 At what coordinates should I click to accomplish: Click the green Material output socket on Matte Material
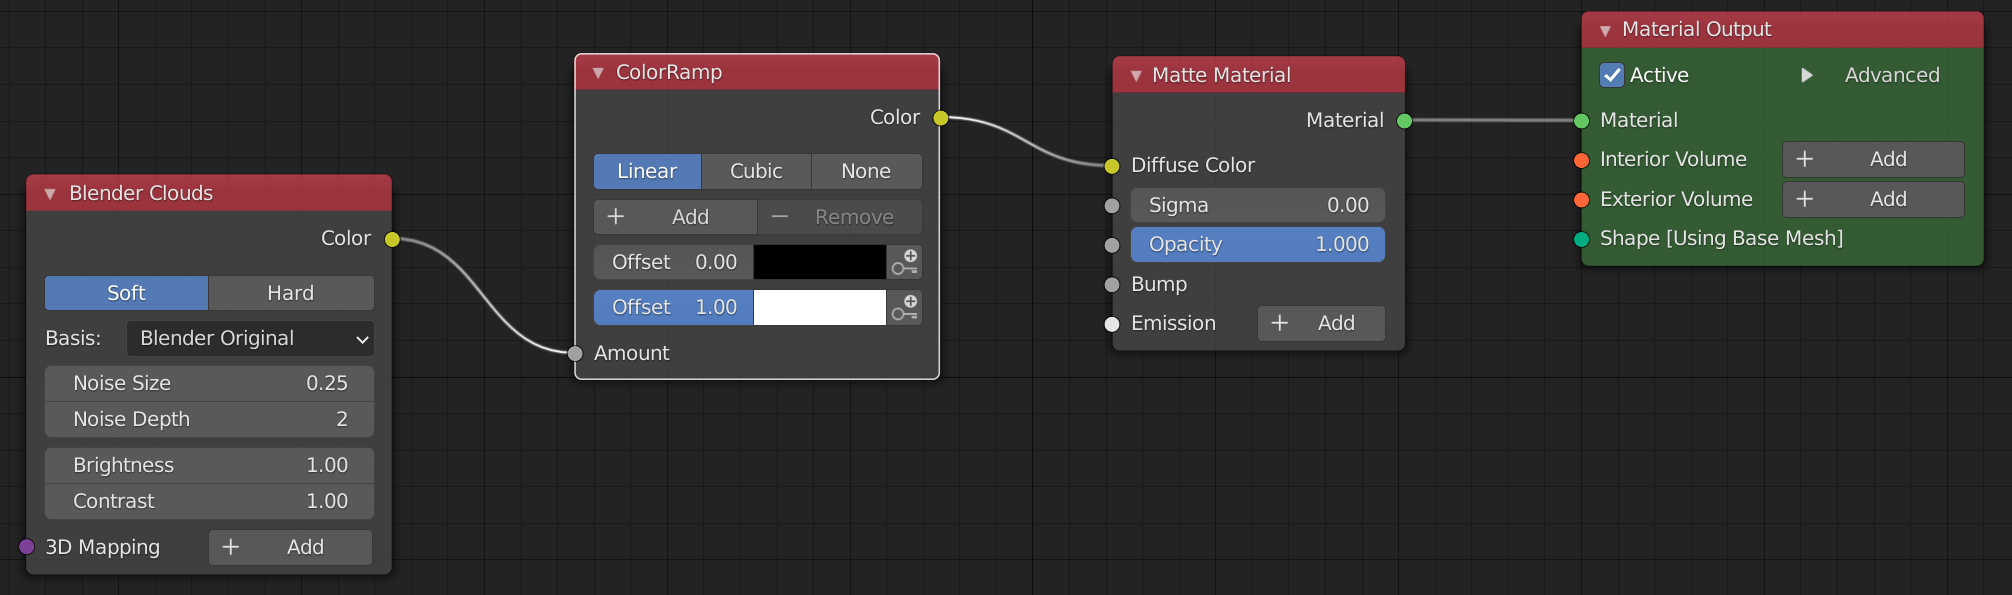coord(1404,121)
